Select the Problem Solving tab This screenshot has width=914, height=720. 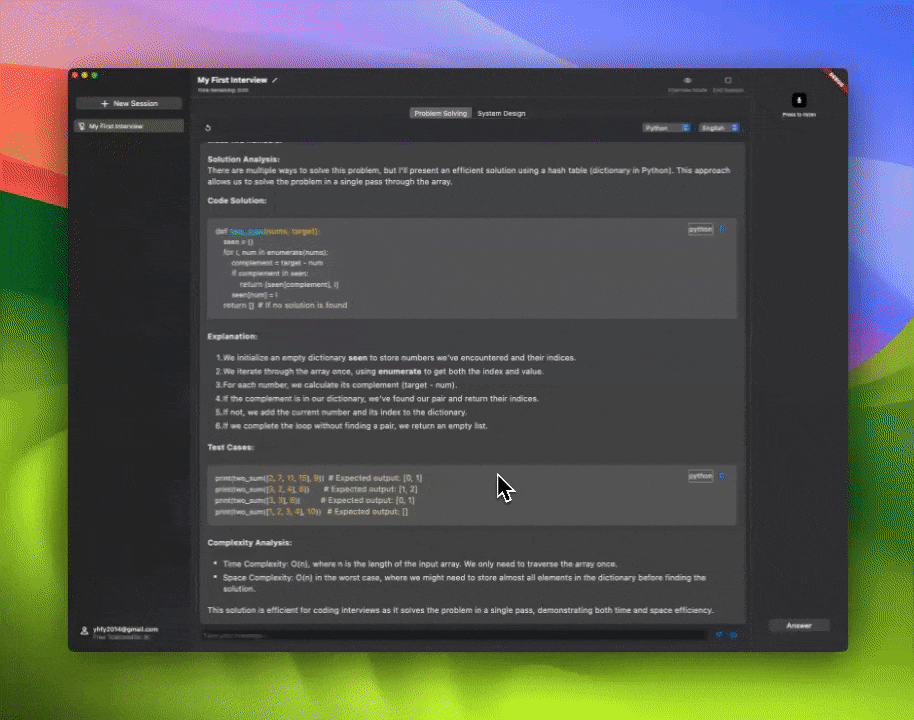coord(440,113)
